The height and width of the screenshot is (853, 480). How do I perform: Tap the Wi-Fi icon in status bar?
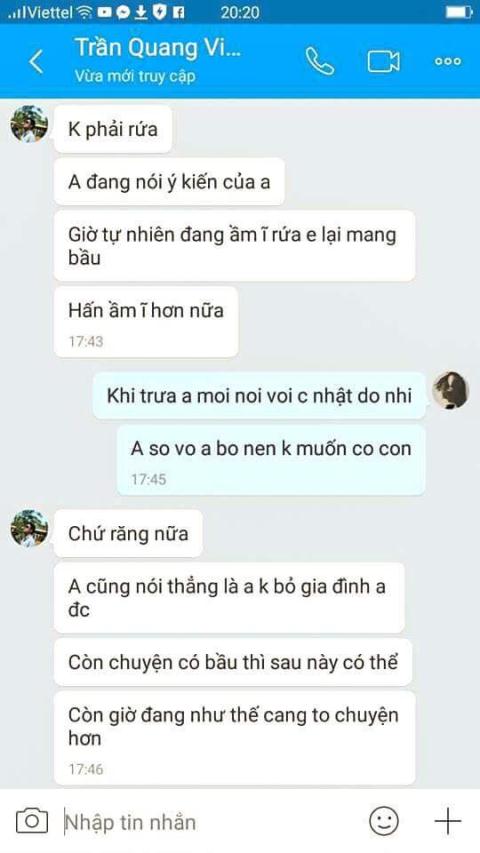click(84, 13)
